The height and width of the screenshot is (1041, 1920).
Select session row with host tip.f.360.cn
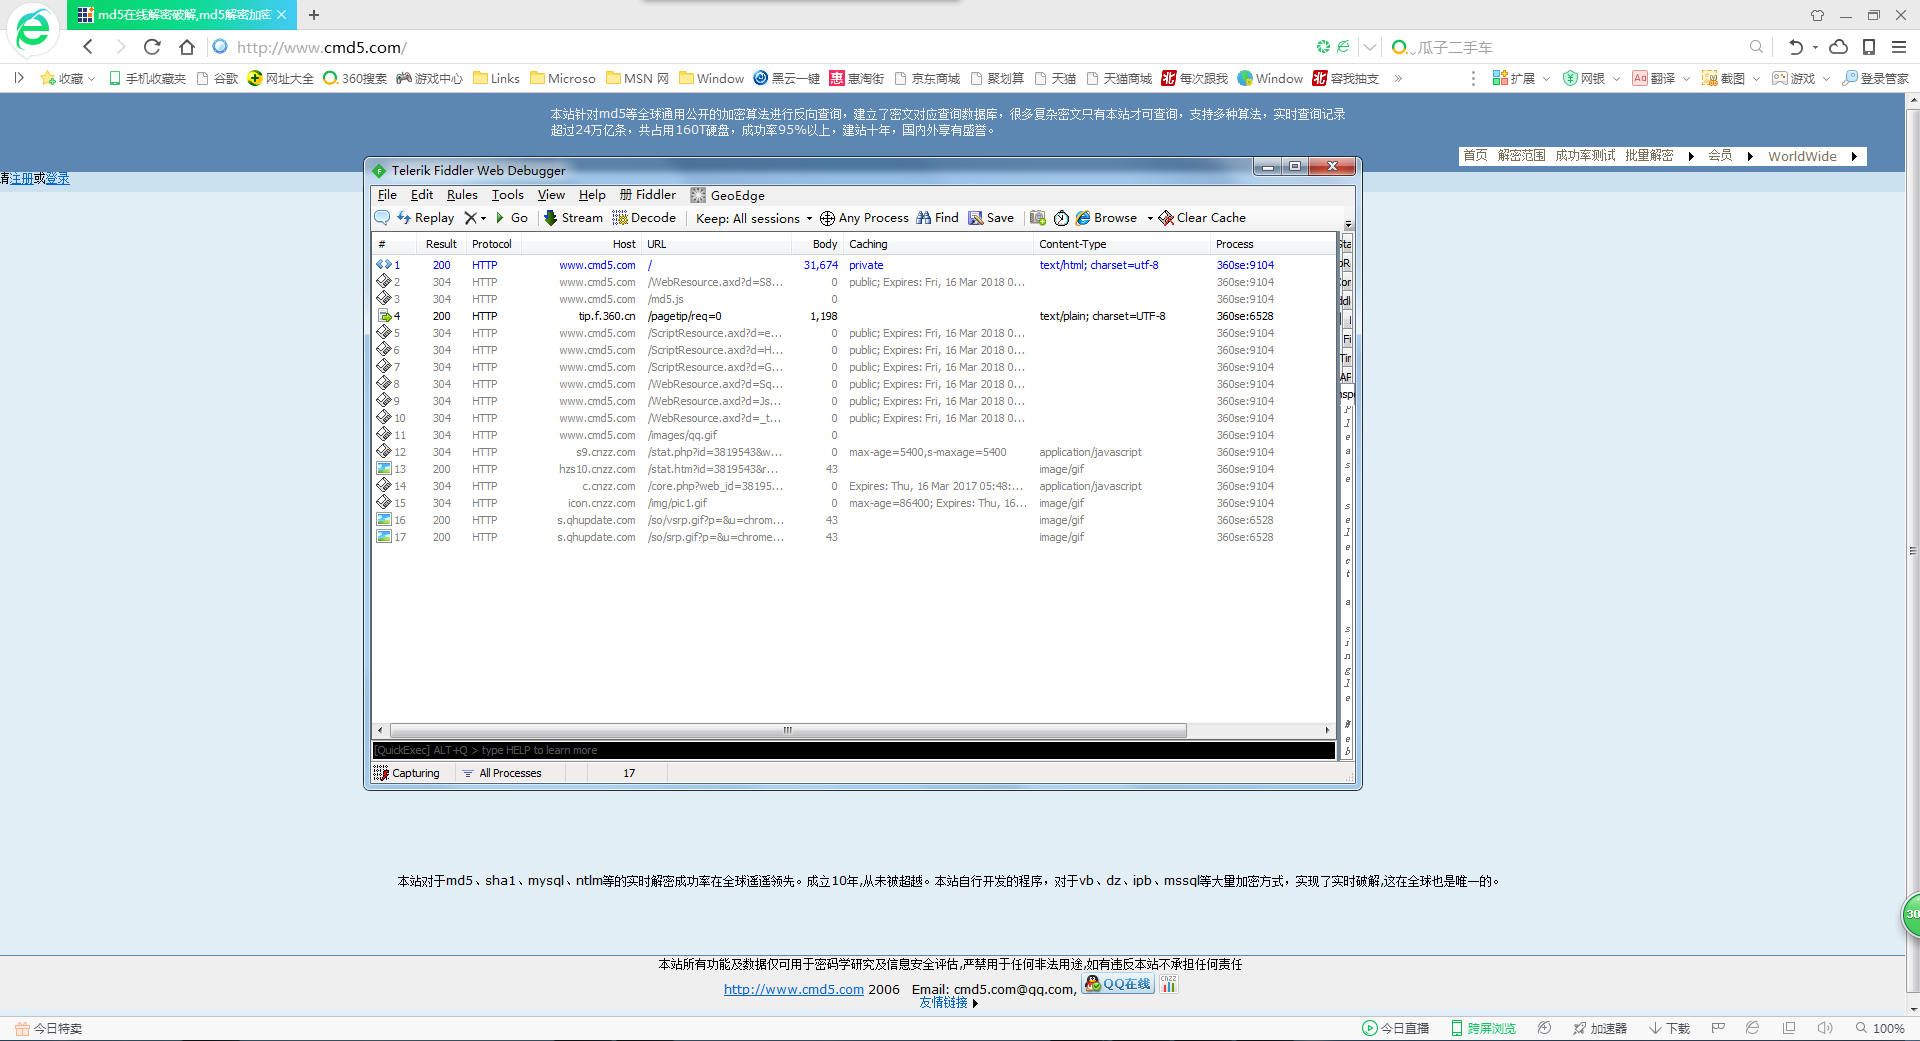tap(854, 316)
